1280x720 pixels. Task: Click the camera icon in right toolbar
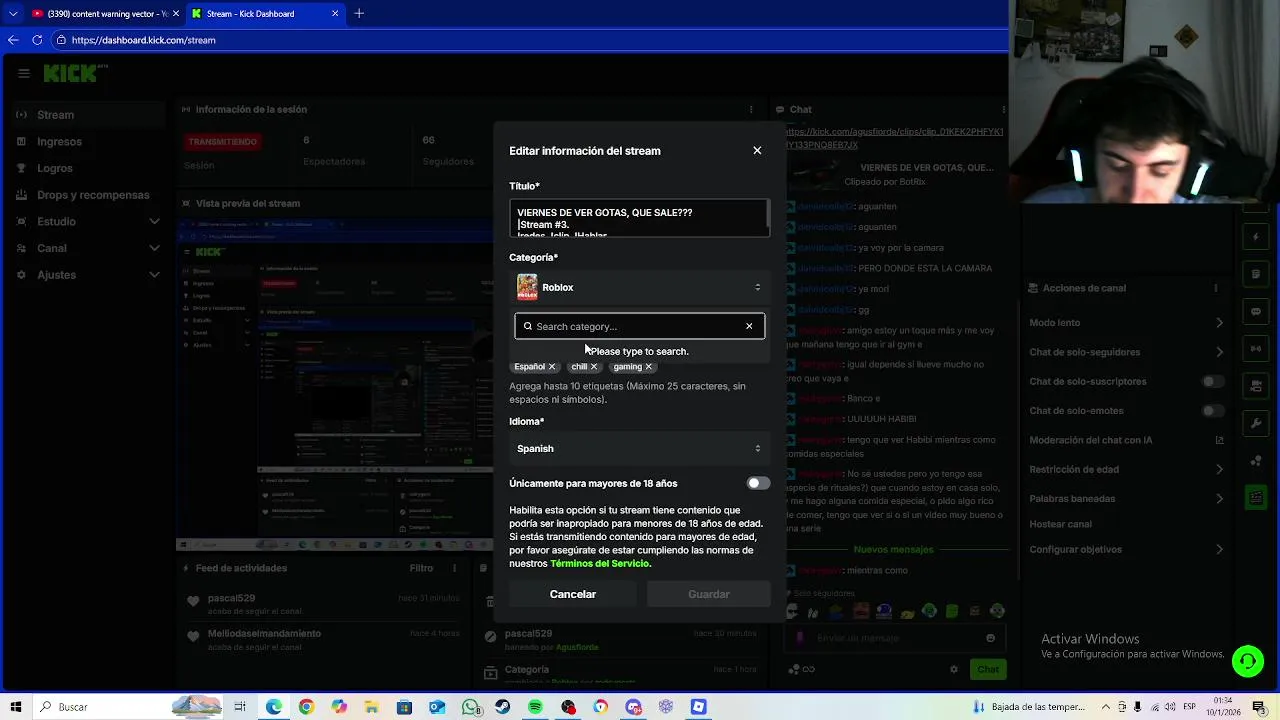[1256, 385]
